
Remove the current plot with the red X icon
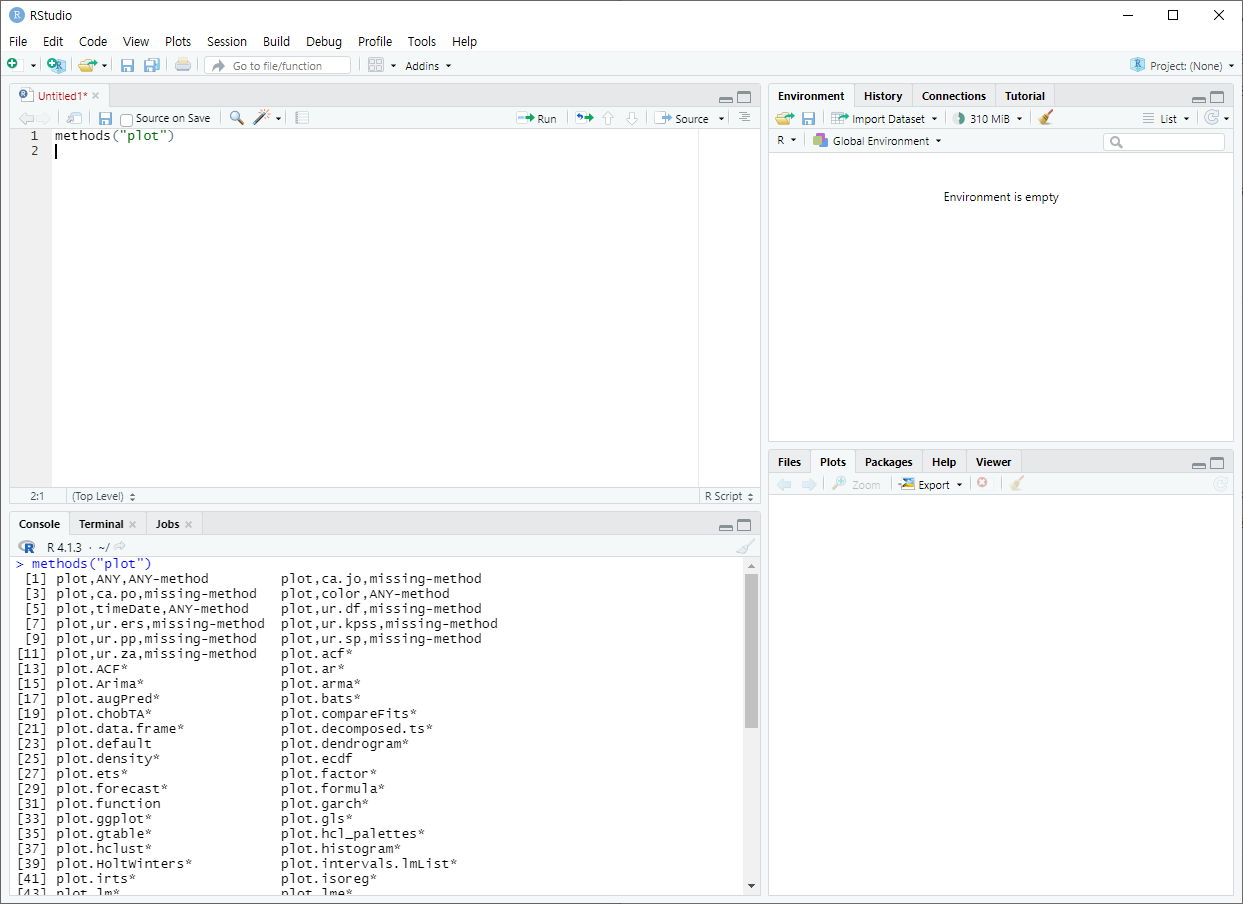tap(982, 483)
